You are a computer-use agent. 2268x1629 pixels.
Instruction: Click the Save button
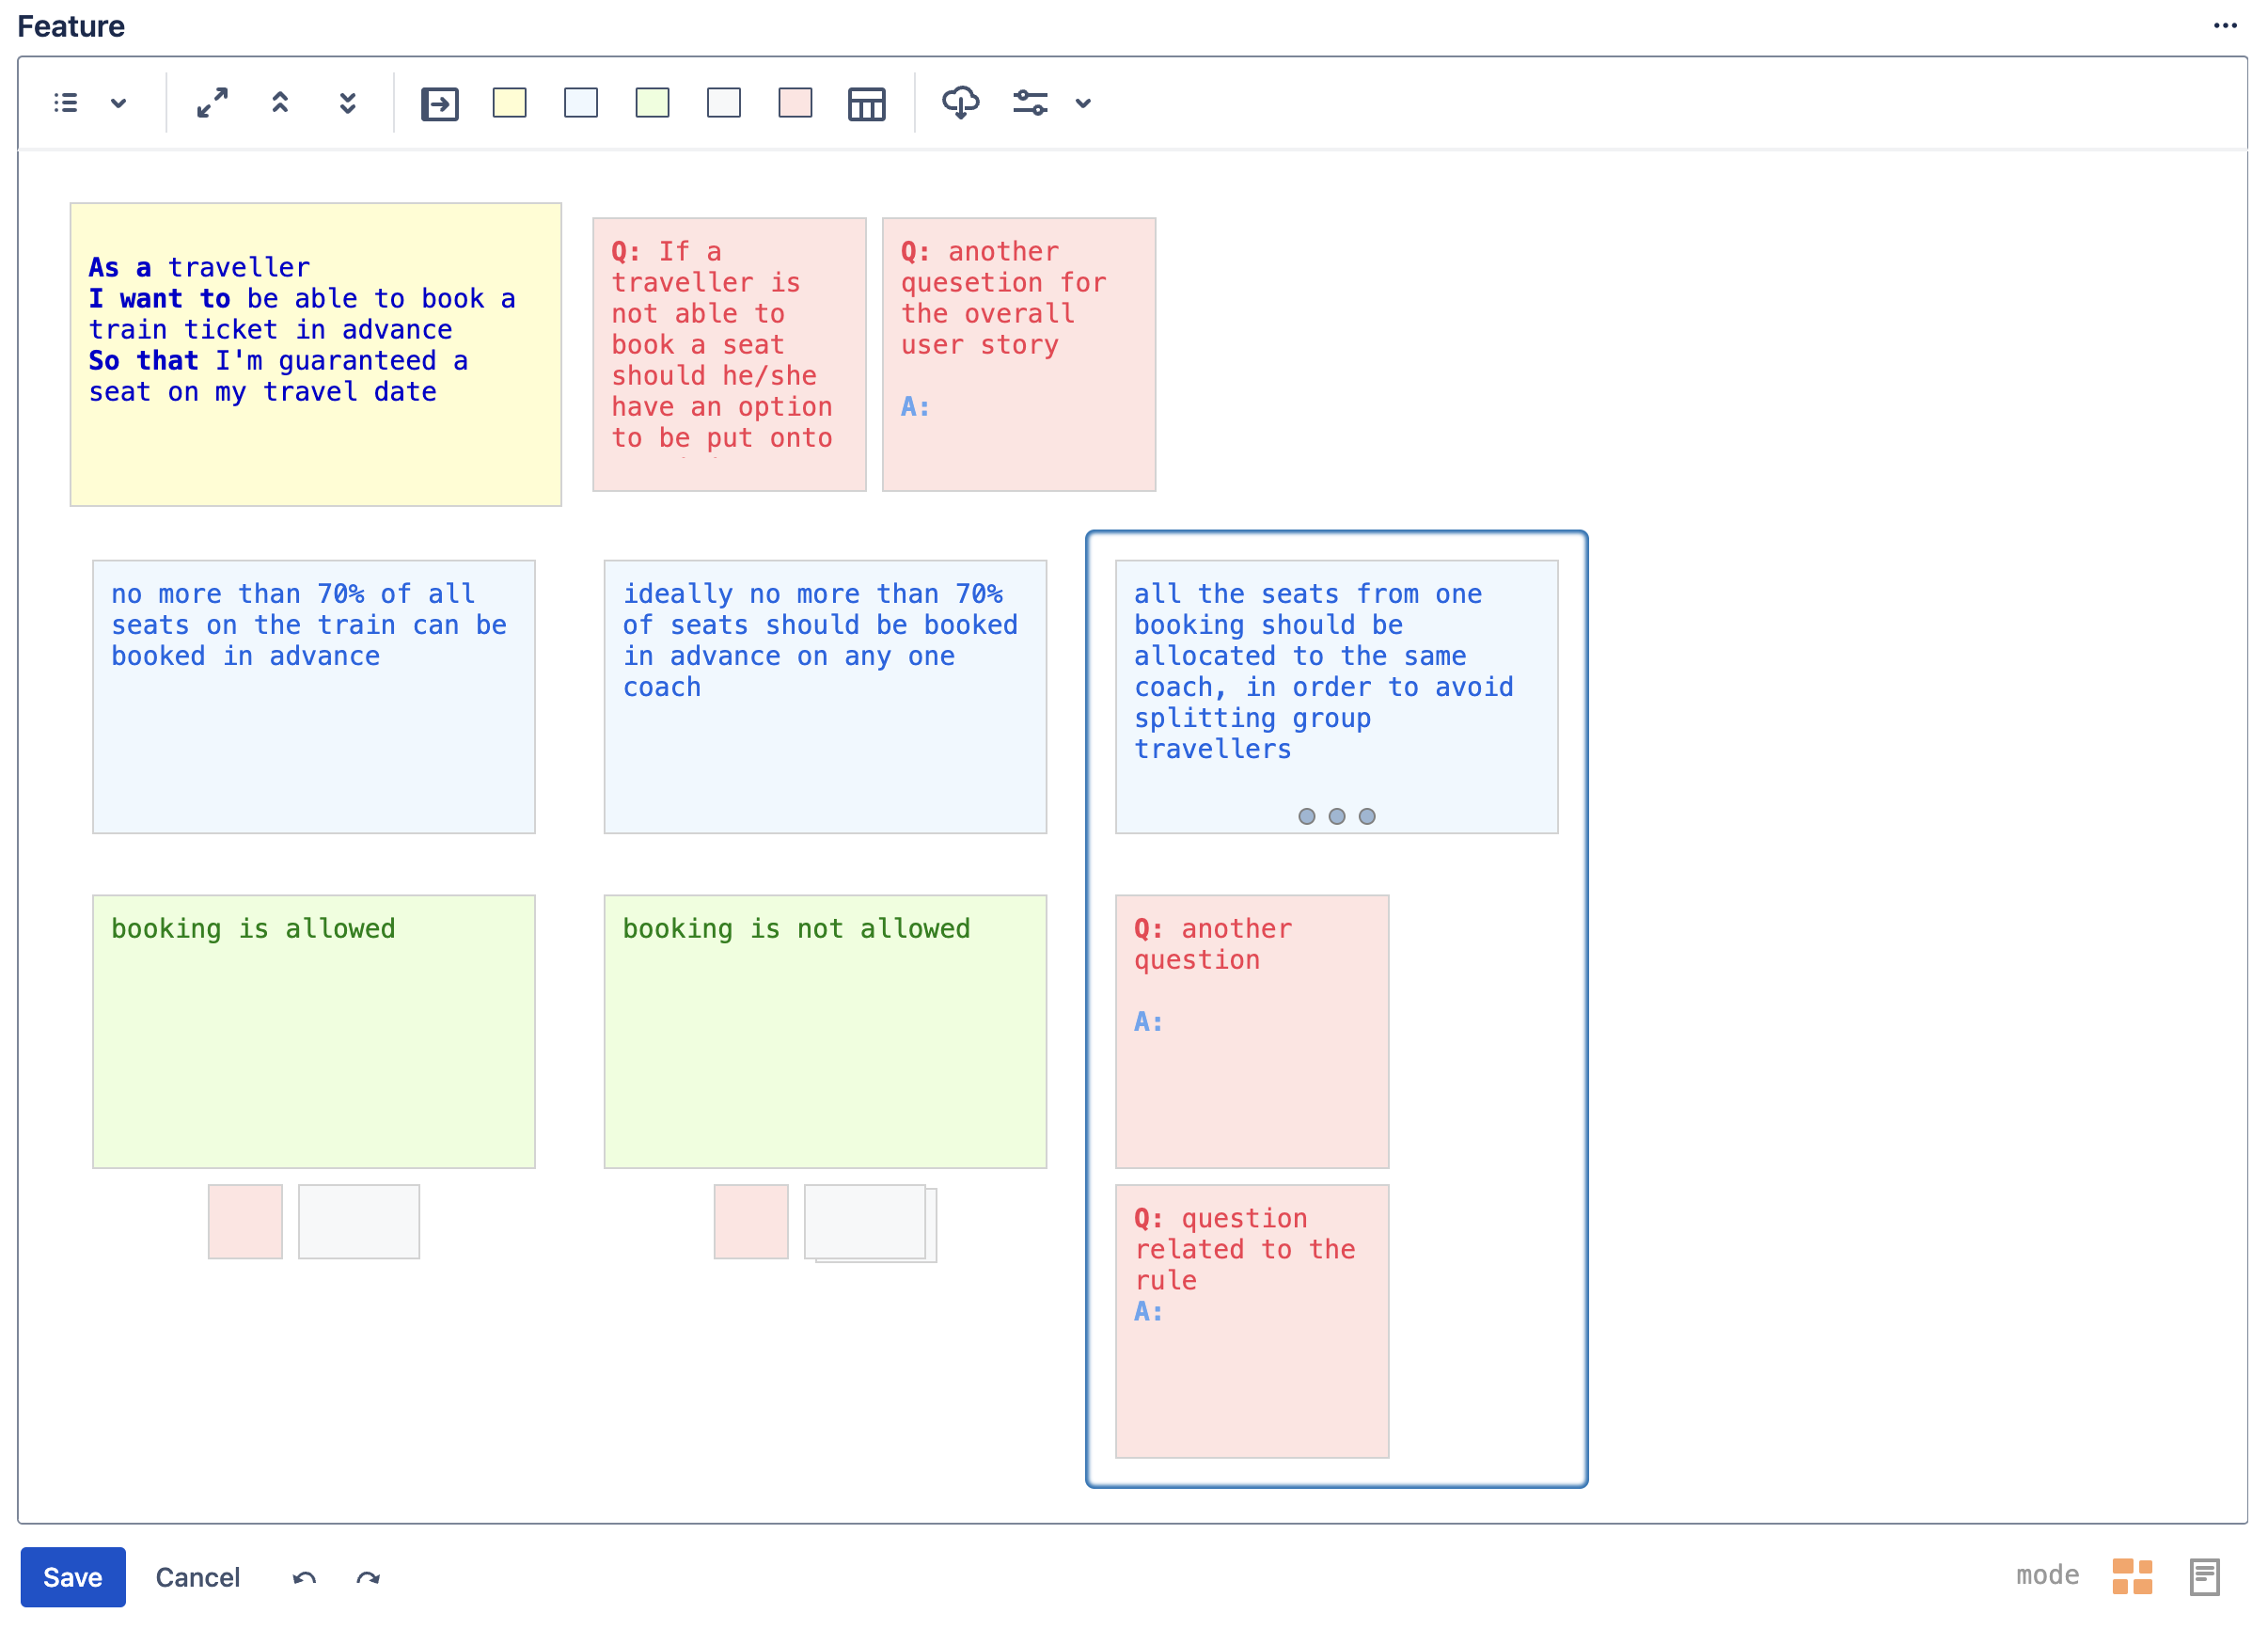pyautogui.click(x=73, y=1577)
